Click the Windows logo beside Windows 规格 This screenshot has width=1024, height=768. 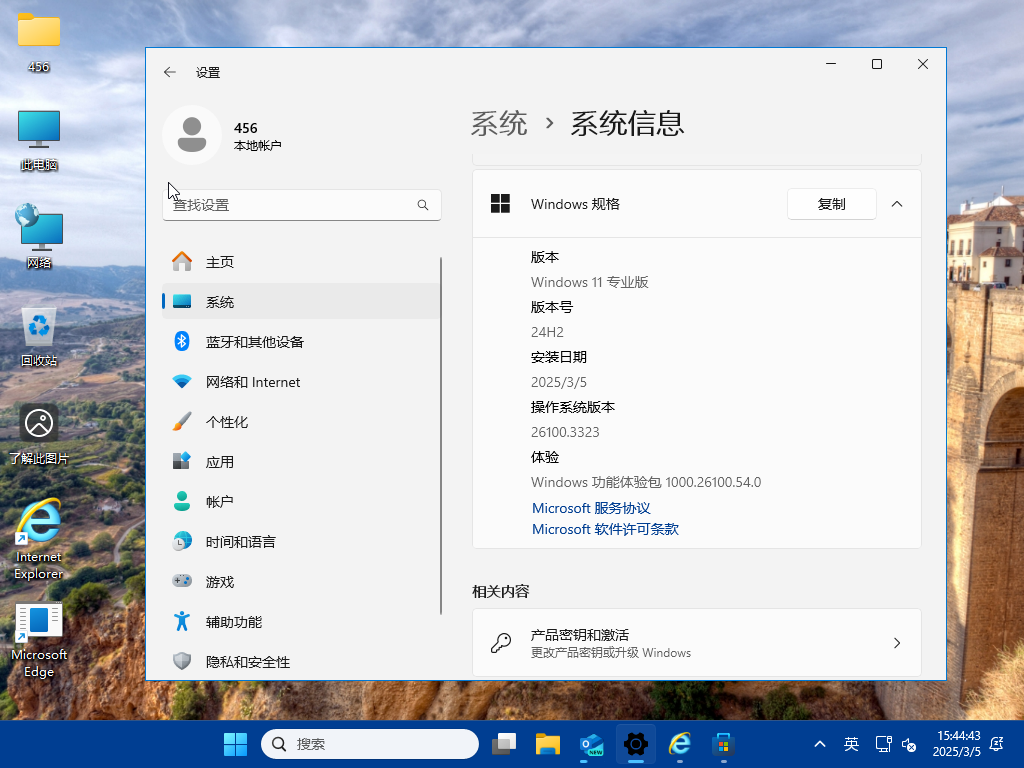(500, 204)
